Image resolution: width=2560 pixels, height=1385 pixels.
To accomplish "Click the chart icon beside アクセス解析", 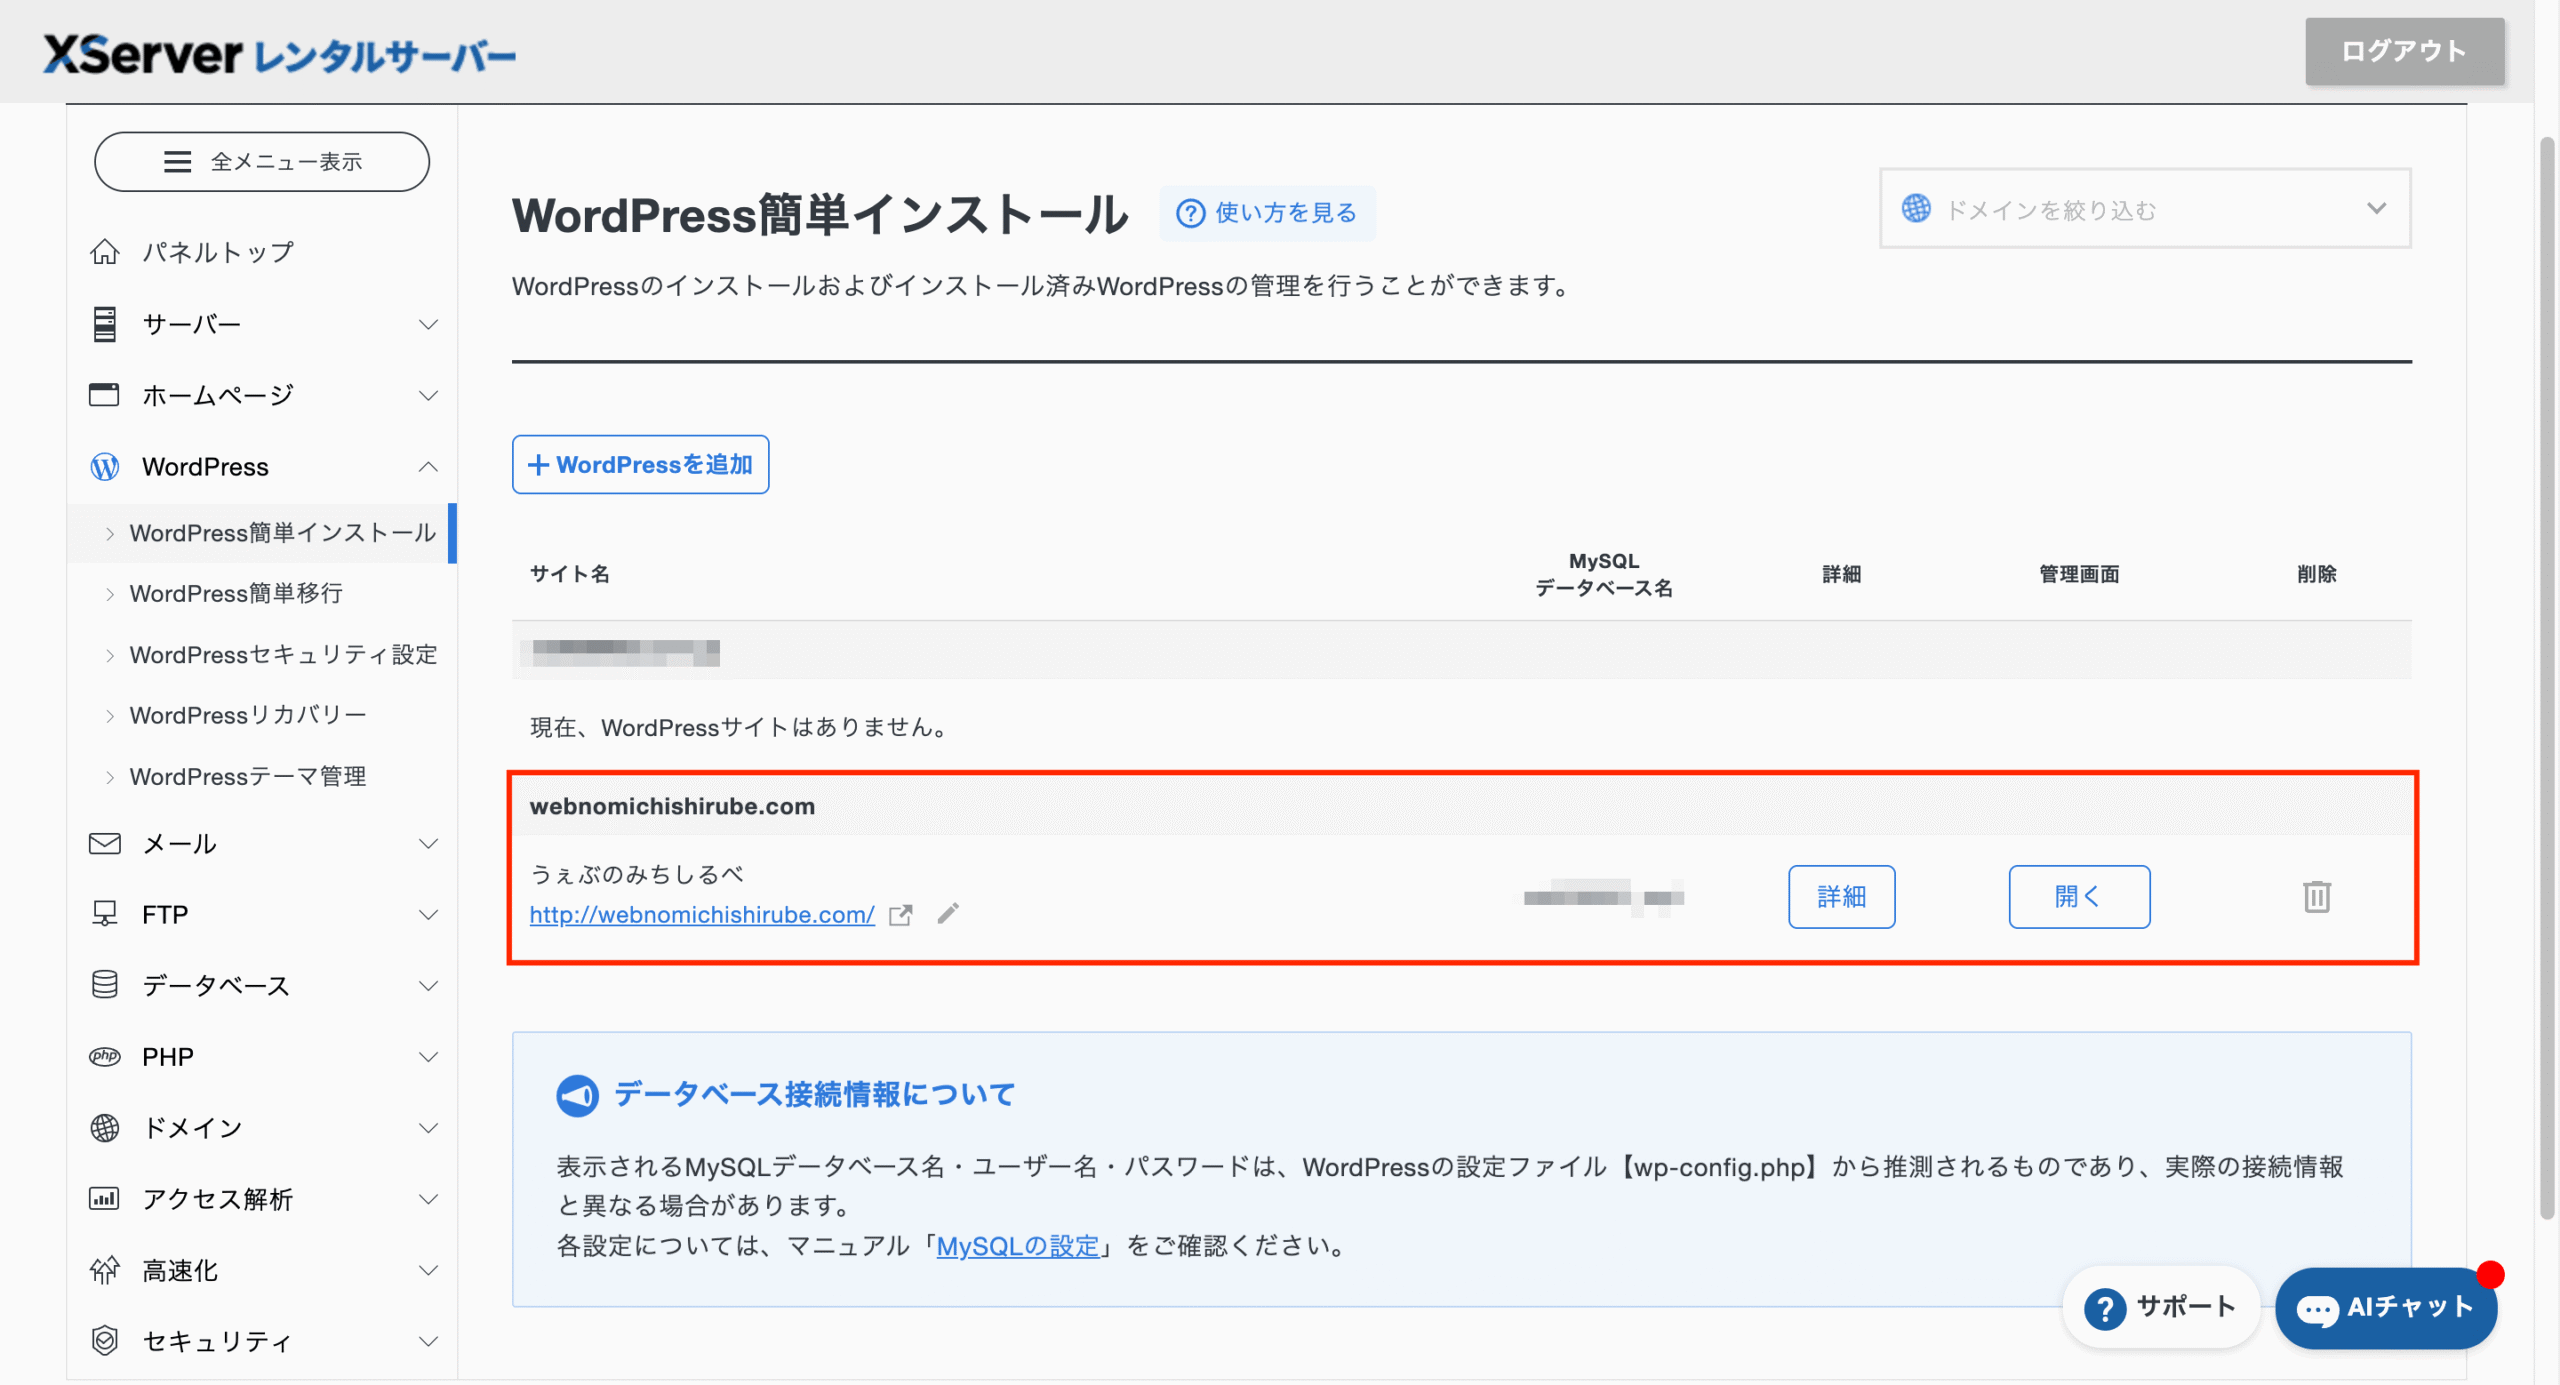I will (x=105, y=1199).
